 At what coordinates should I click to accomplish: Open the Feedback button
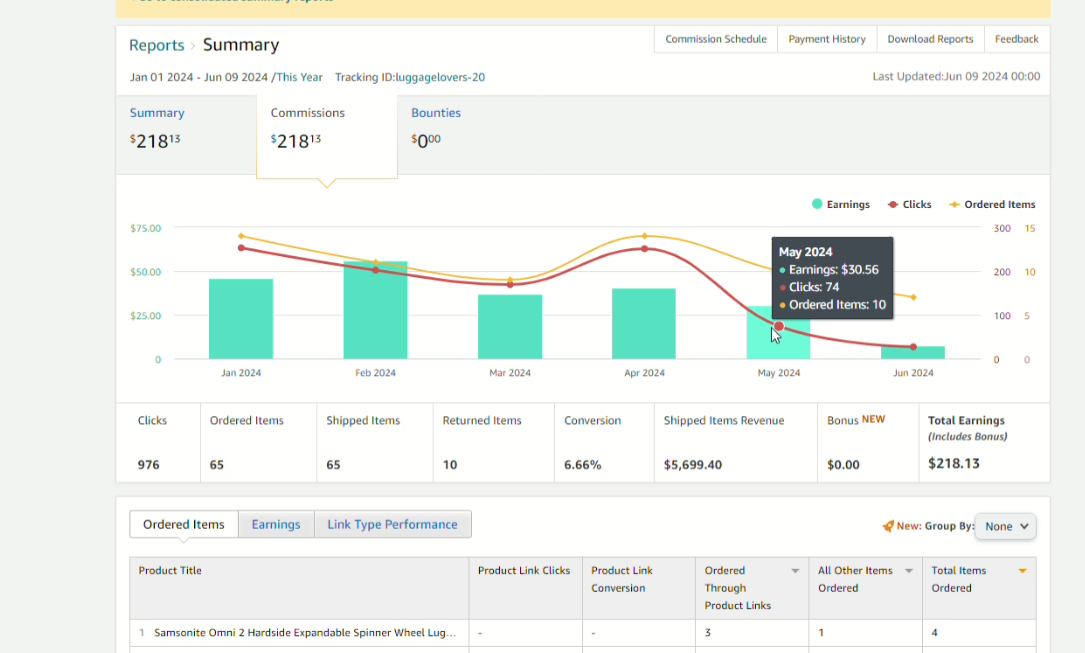(1016, 39)
